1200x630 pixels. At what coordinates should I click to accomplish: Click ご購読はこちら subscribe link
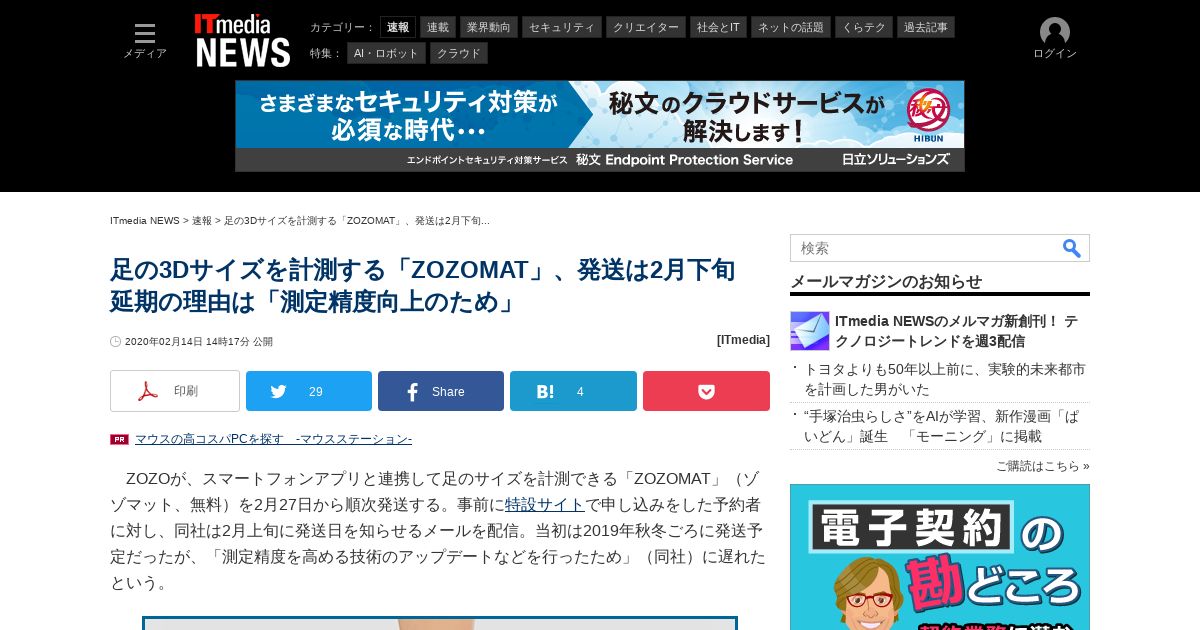(x=1043, y=466)
